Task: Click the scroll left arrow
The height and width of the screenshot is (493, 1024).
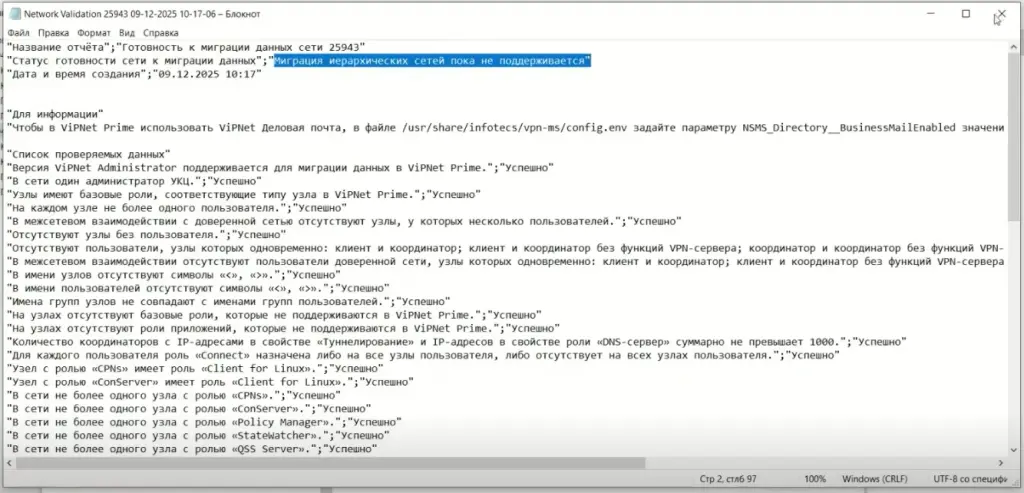Action: (11, 462)
